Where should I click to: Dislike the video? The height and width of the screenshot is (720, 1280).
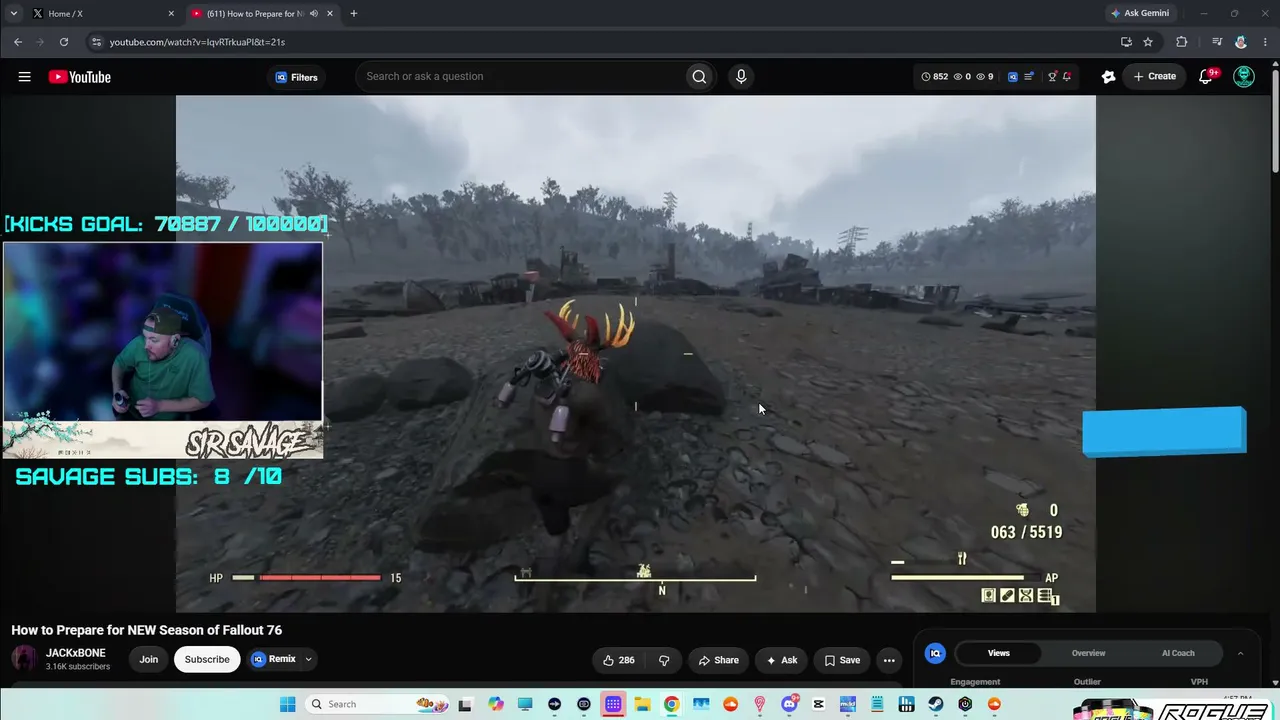tap(664, 660)
